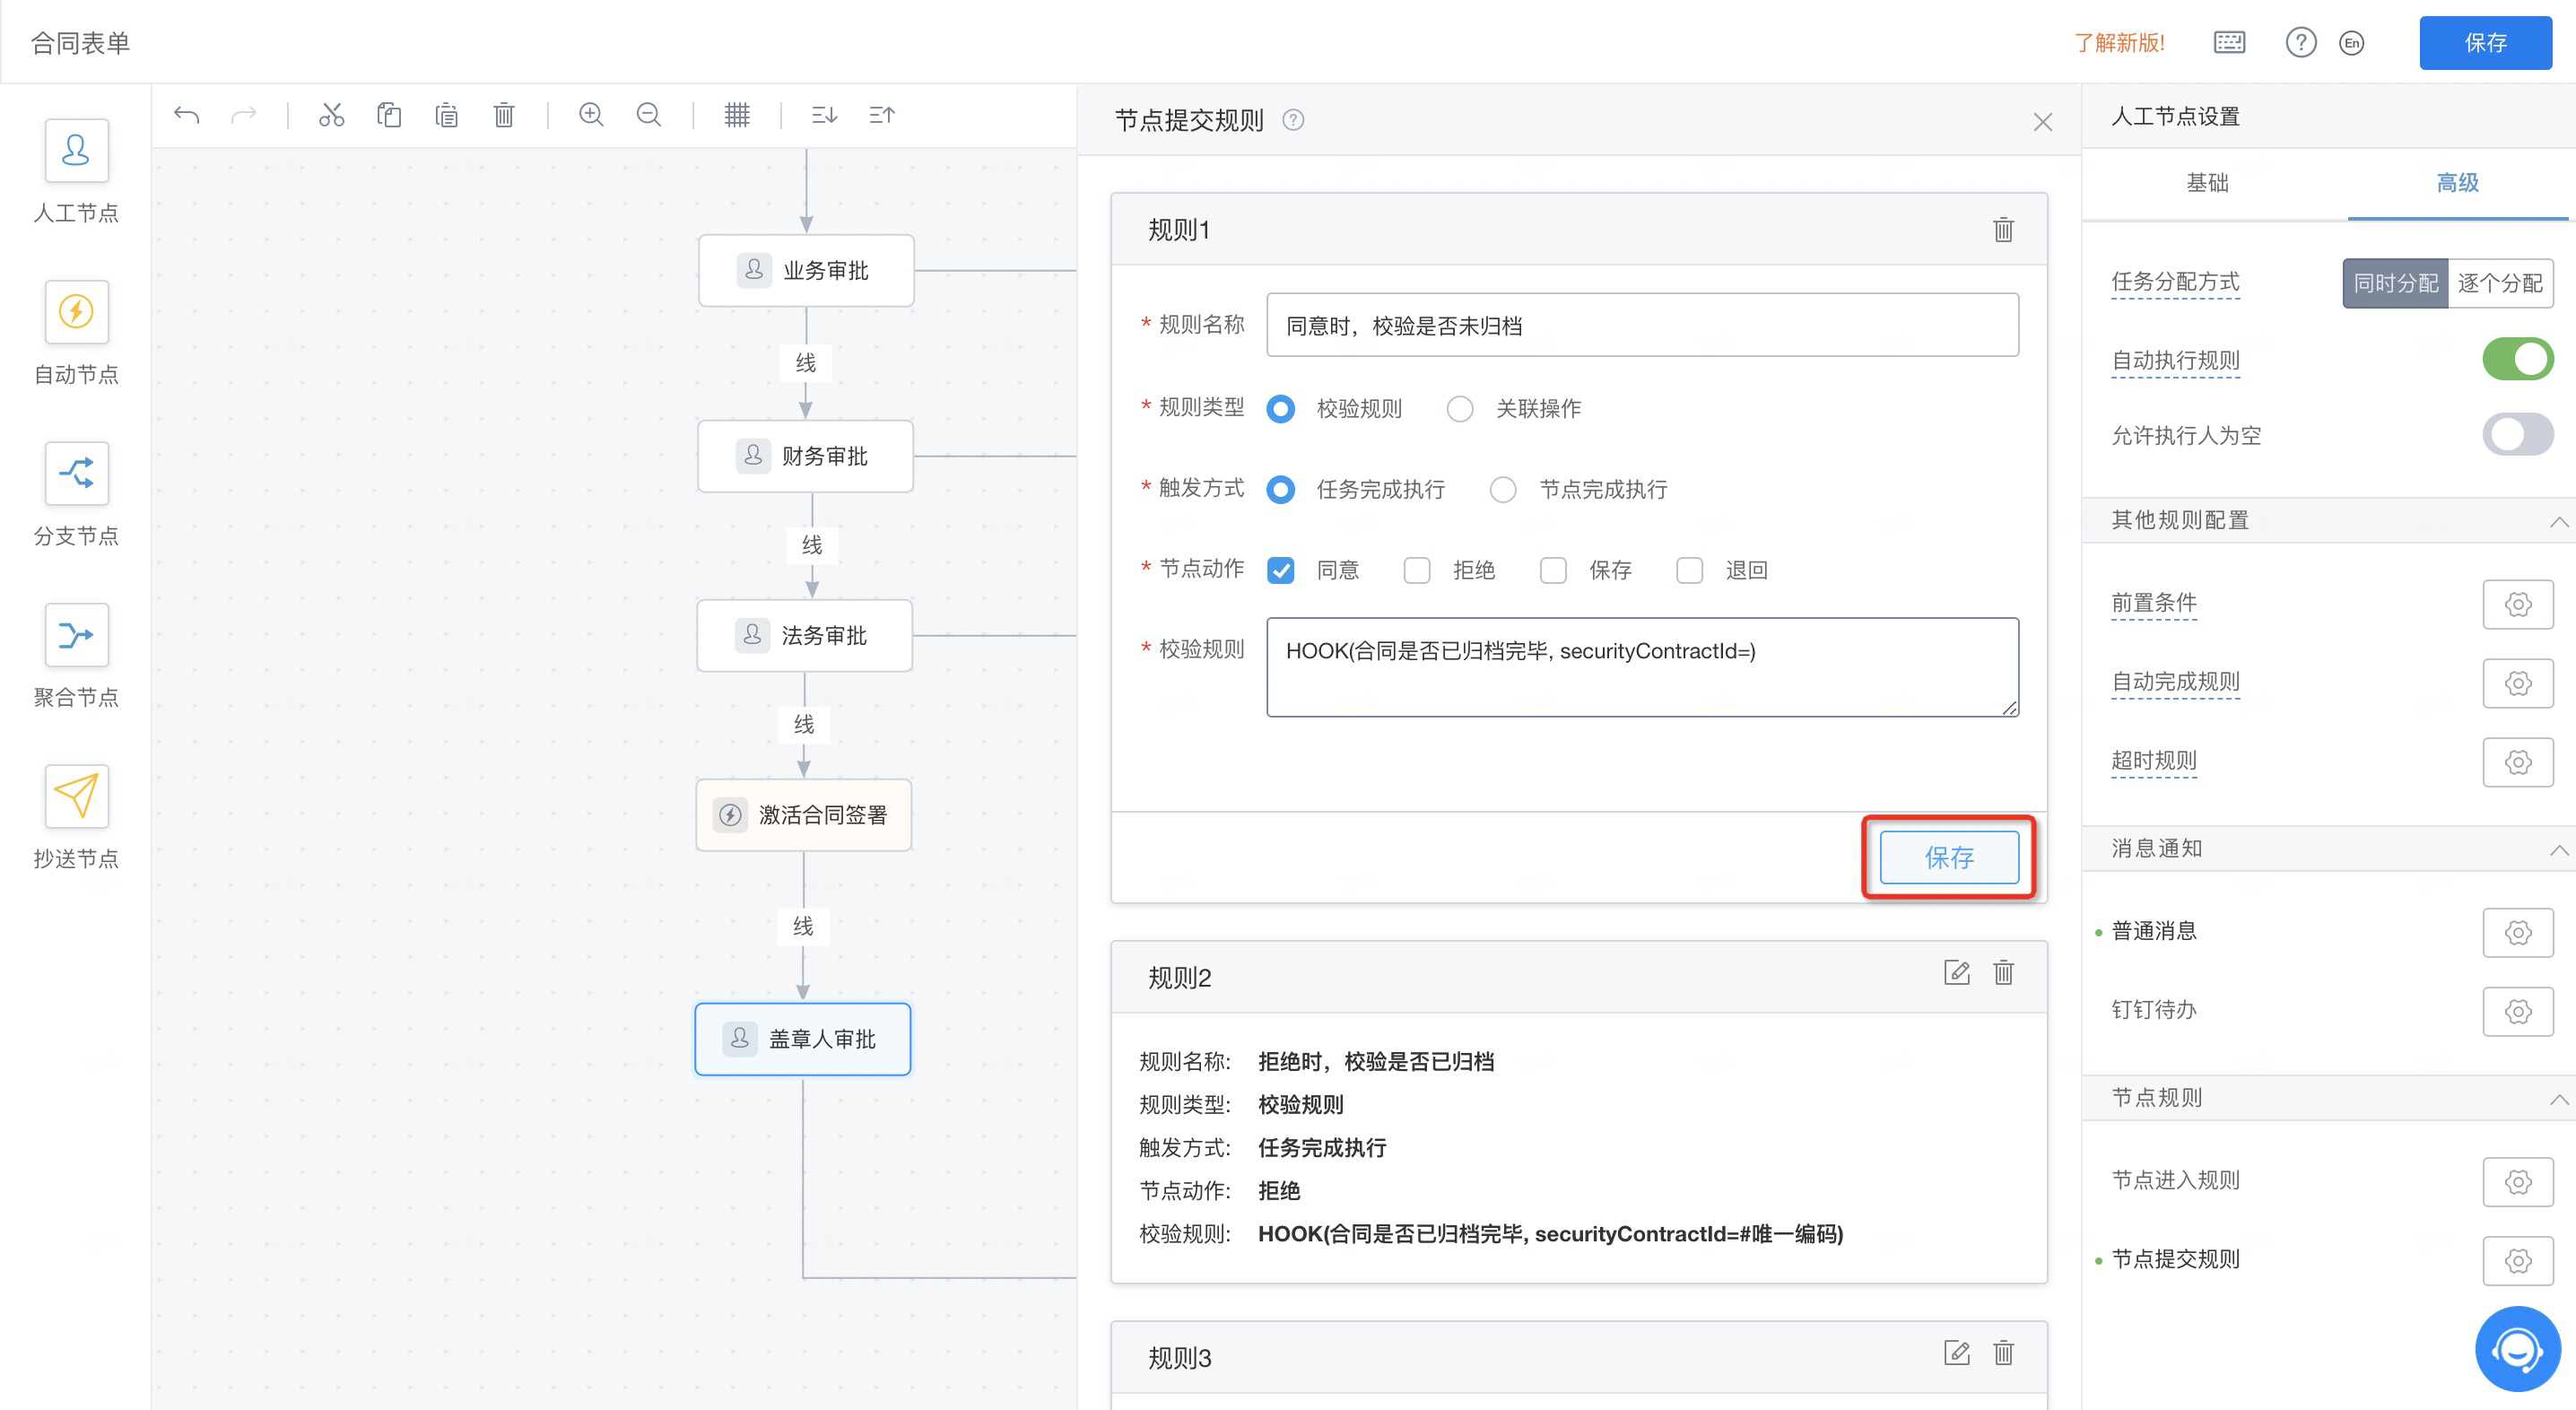Disable the 自动执行规则 switch
Screen dimensions: 2576x1410
(x=2517, y=360)
